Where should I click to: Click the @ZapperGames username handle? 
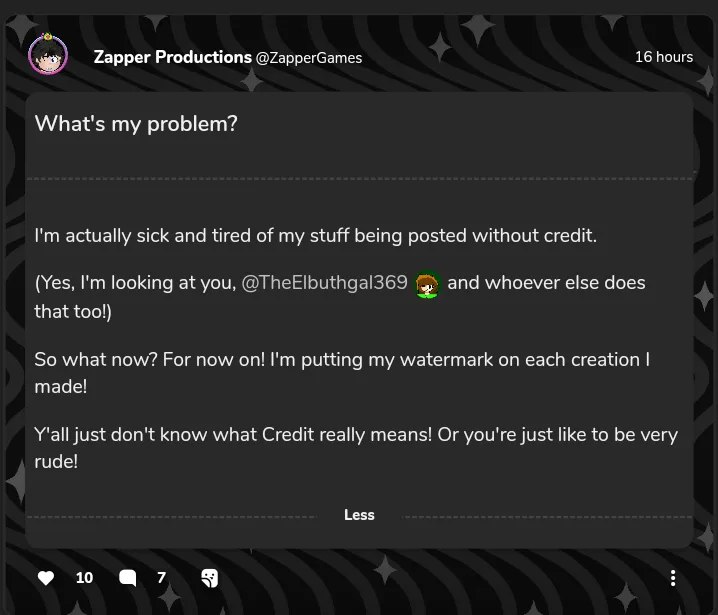click(309, 58)
